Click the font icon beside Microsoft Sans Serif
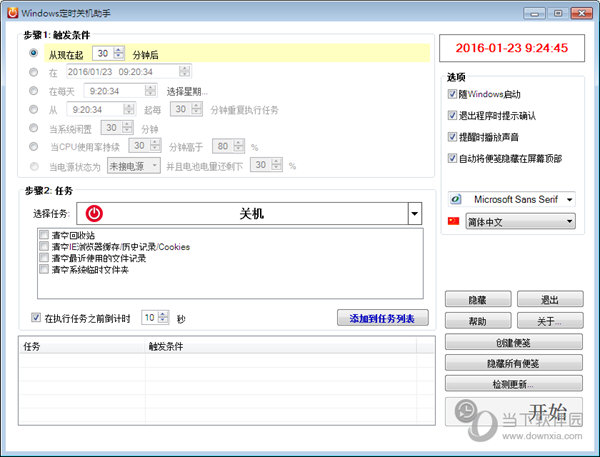This screenshot has width=600, height=457. [x=455, y=199]
